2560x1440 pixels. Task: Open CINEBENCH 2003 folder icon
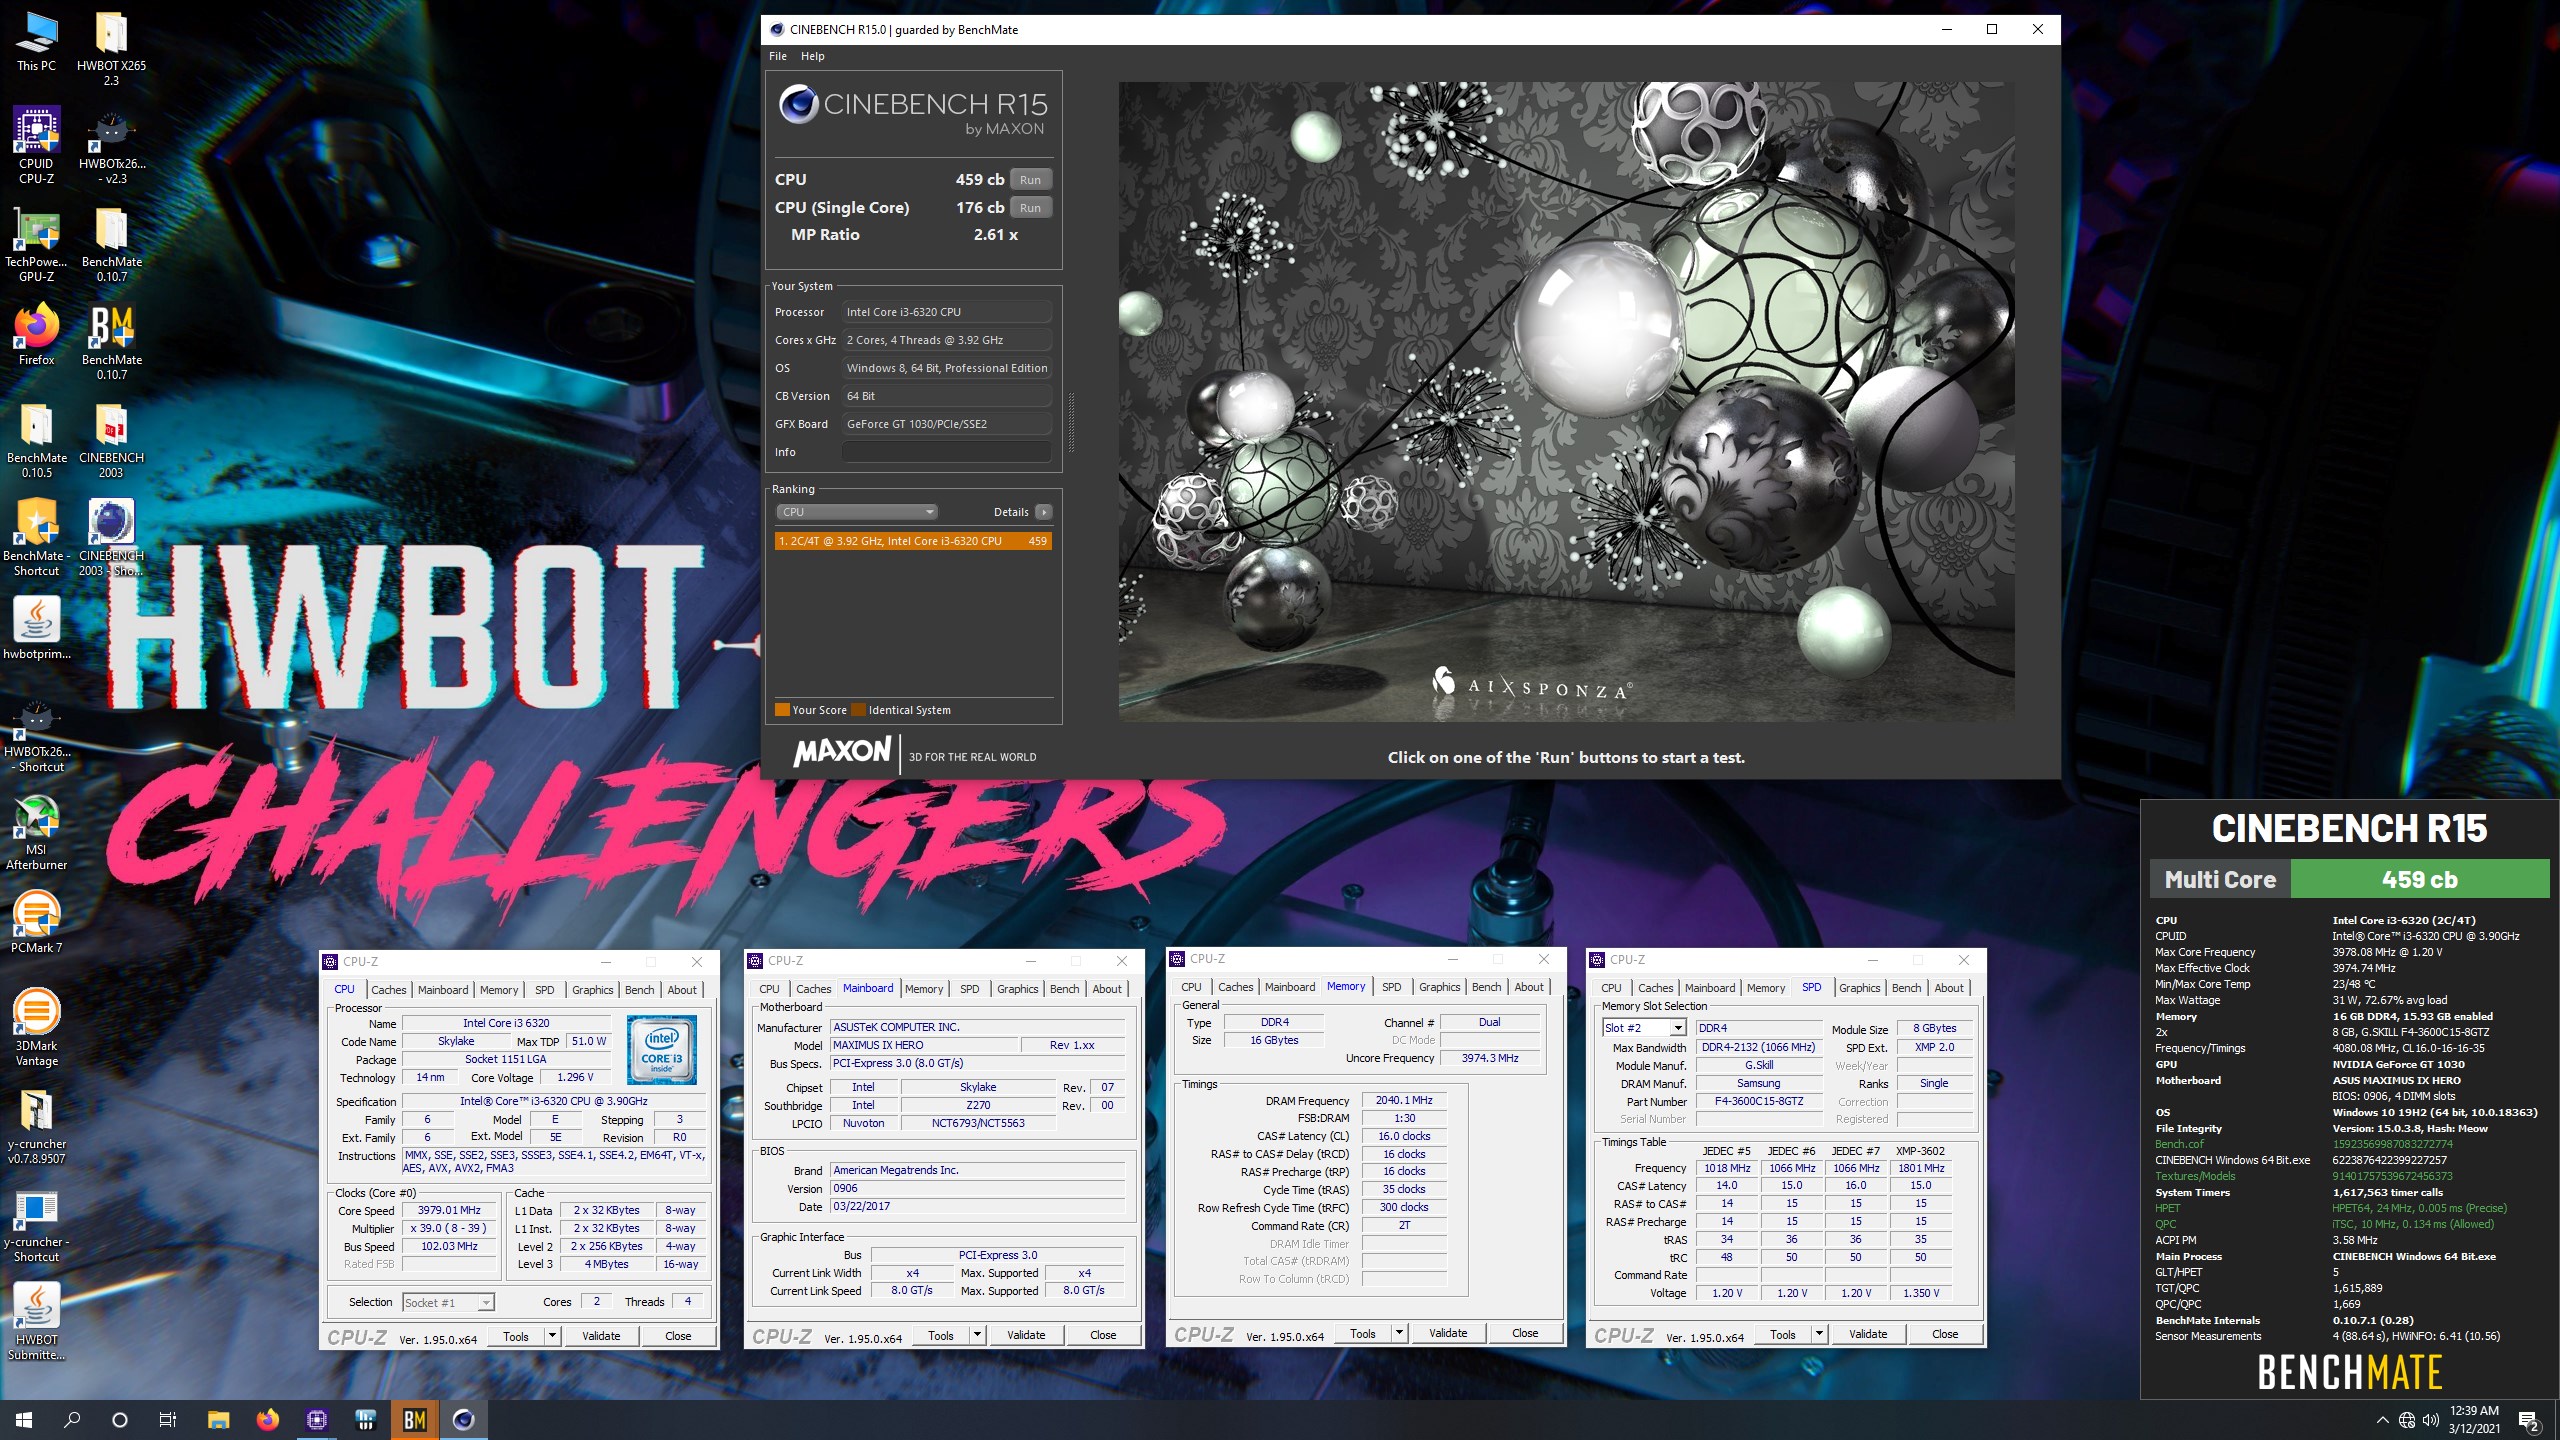coord(111,439)
